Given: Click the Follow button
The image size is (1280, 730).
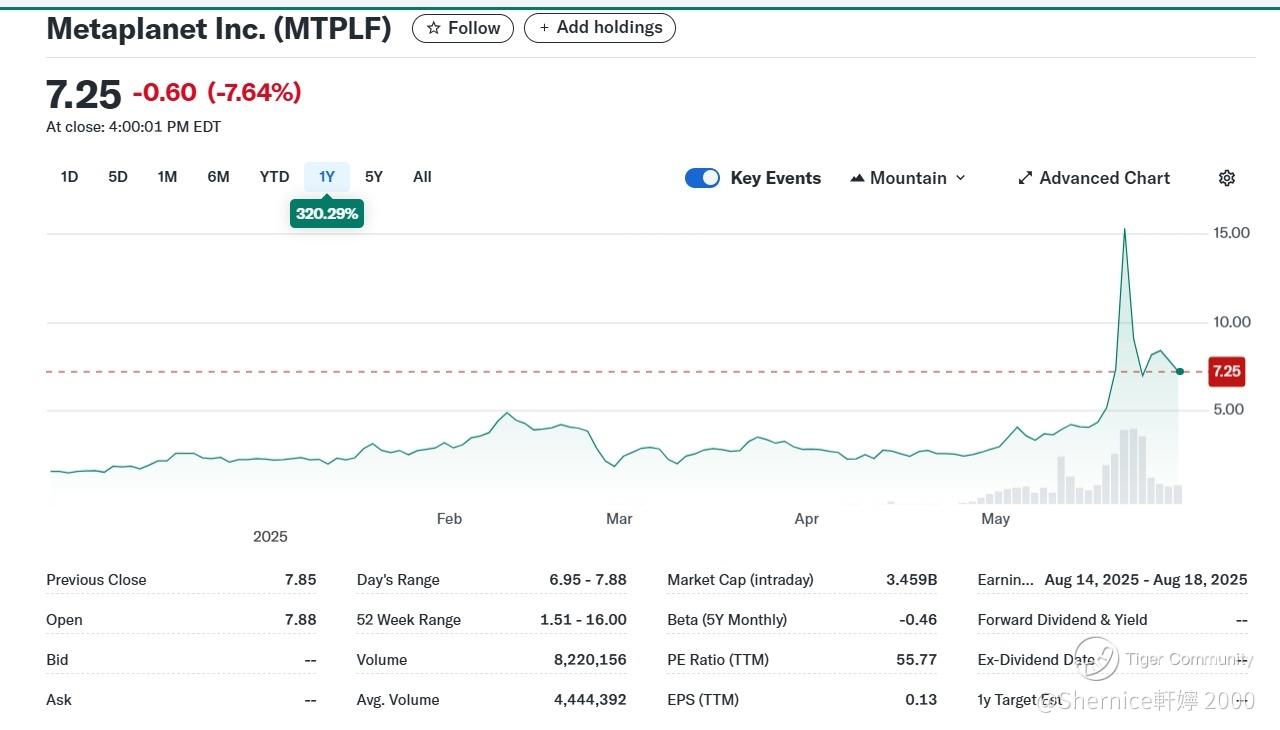Looking at the screenshot, I should (x=463, y=28).
